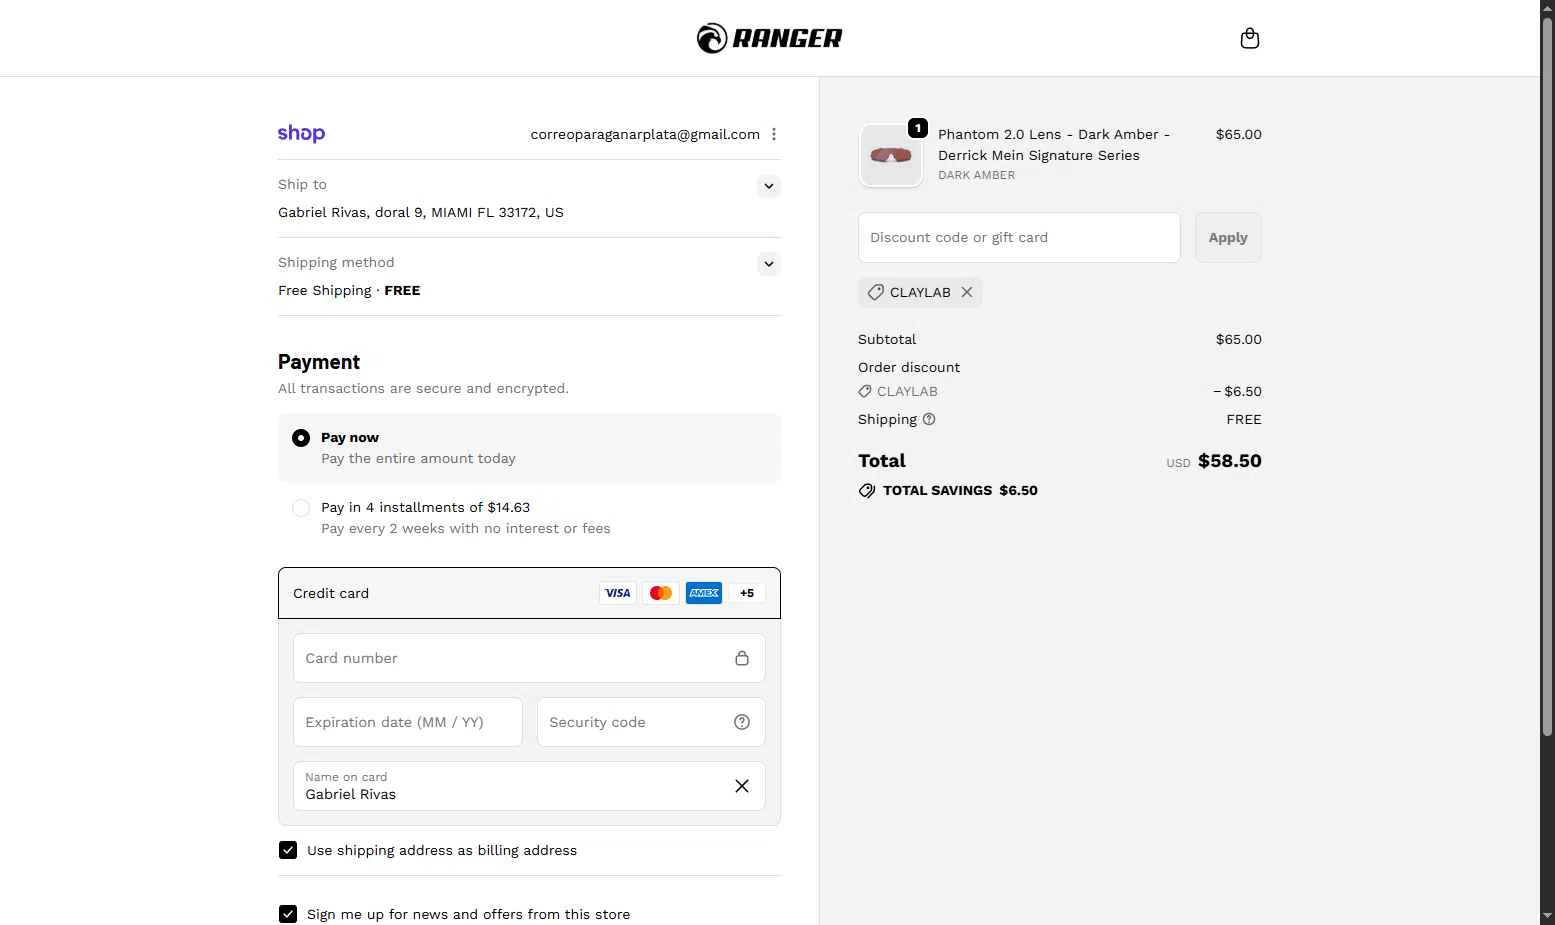
Task: Click the Discount code or gift card field
Action: pos(1019,237)
